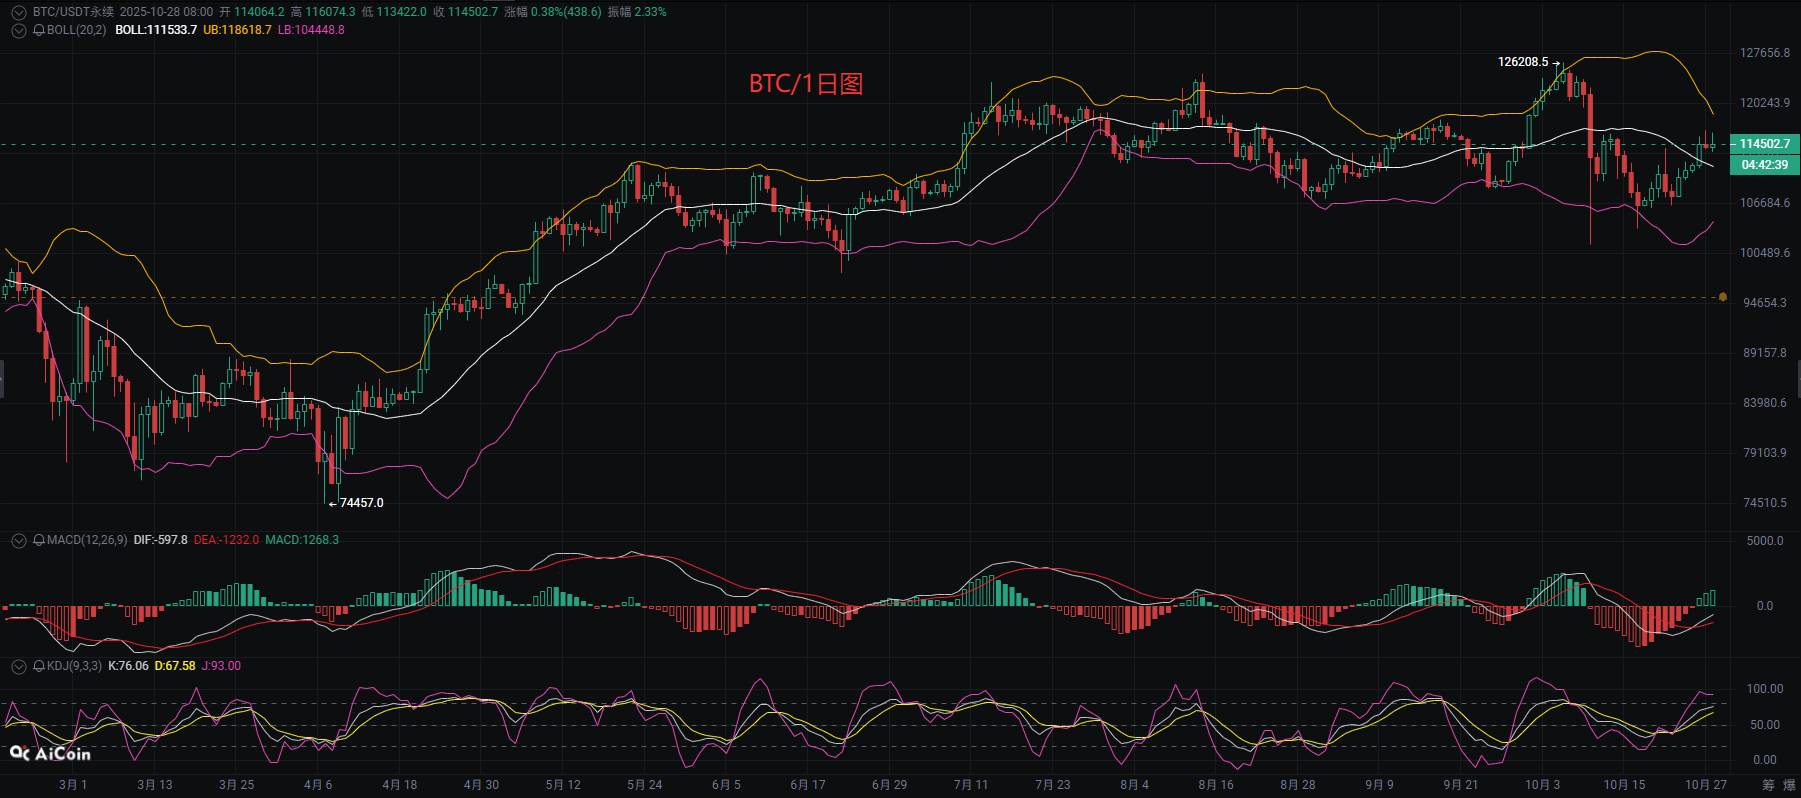The image size is (1801, 798).
Task: Click the red BTC/1日图 chart annotation
Action: [805, 84]
